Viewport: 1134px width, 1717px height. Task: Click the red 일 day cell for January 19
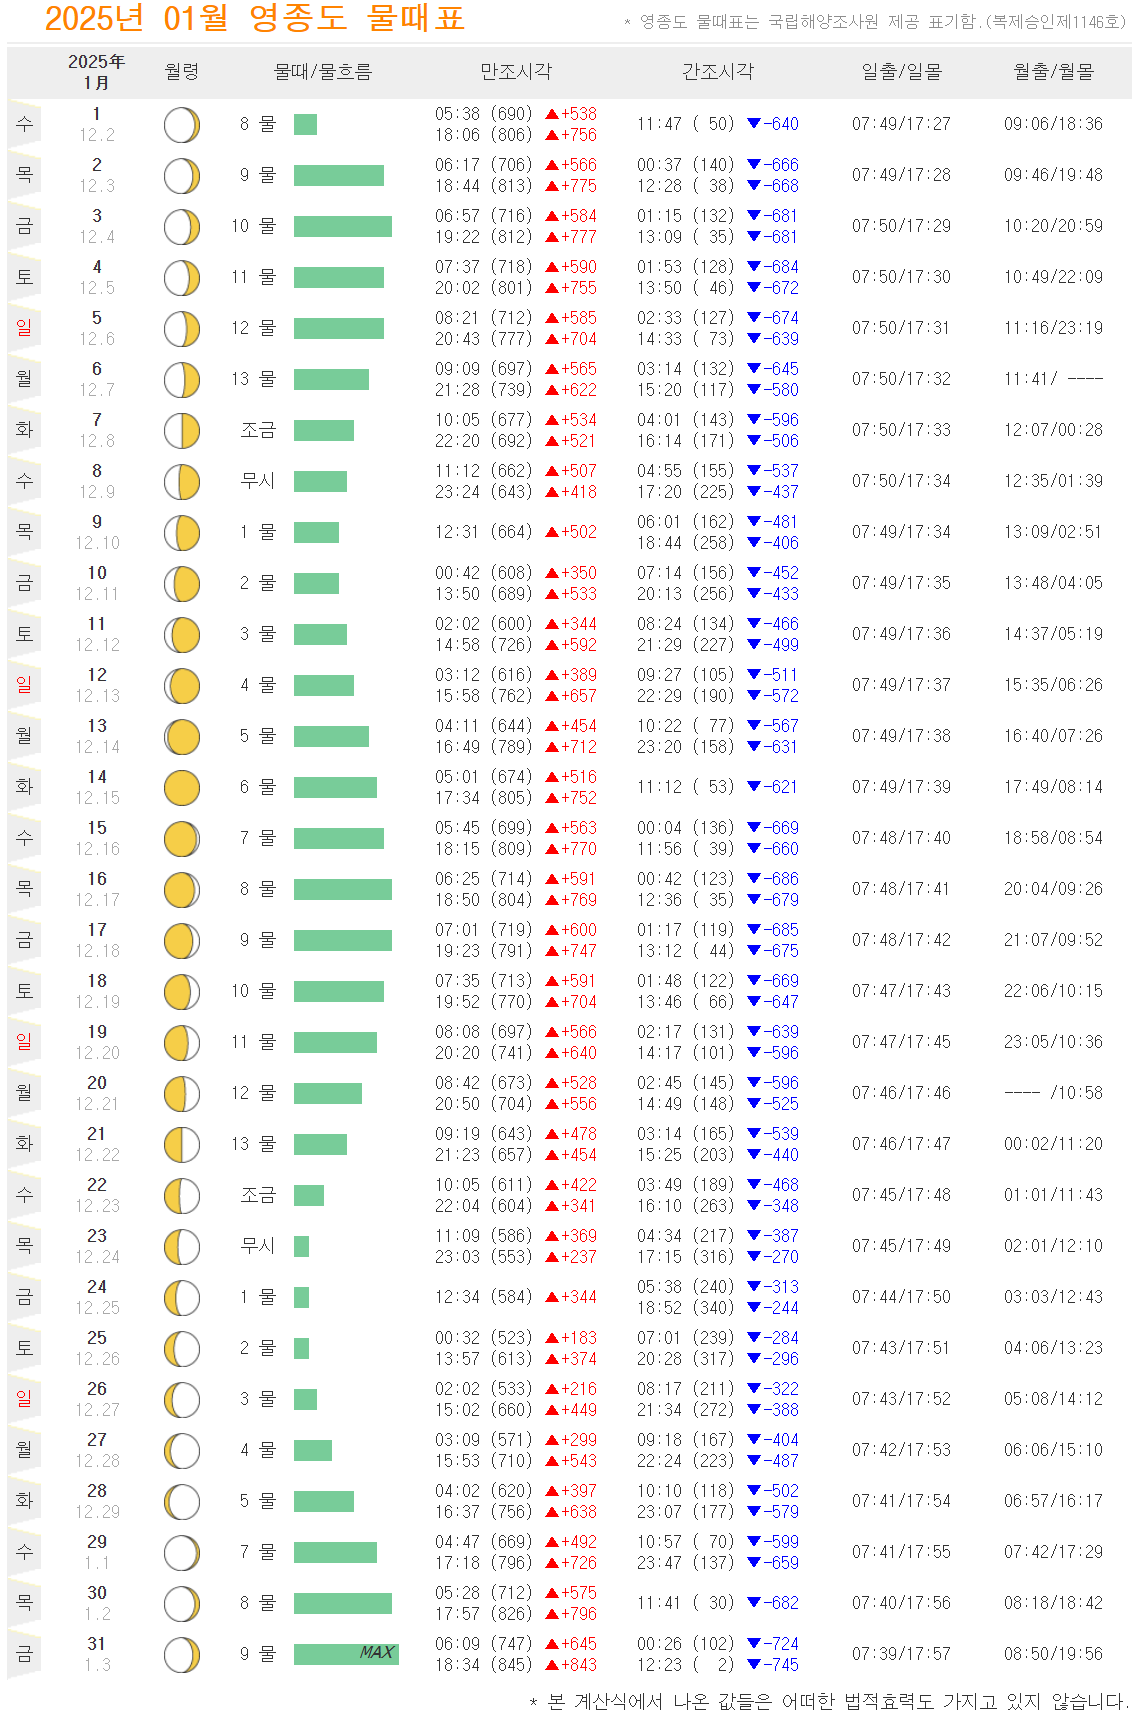coord(24,1042)
